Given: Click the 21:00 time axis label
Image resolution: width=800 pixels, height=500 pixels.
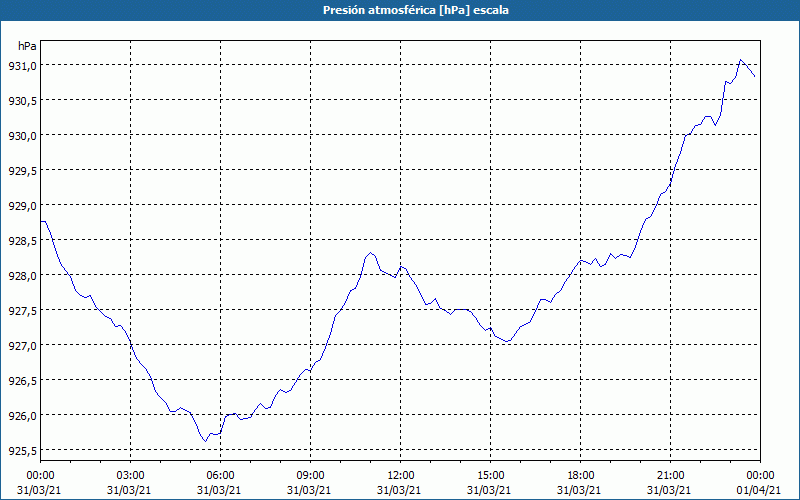Looking at the screenshot, I should [x=670, y=476].
